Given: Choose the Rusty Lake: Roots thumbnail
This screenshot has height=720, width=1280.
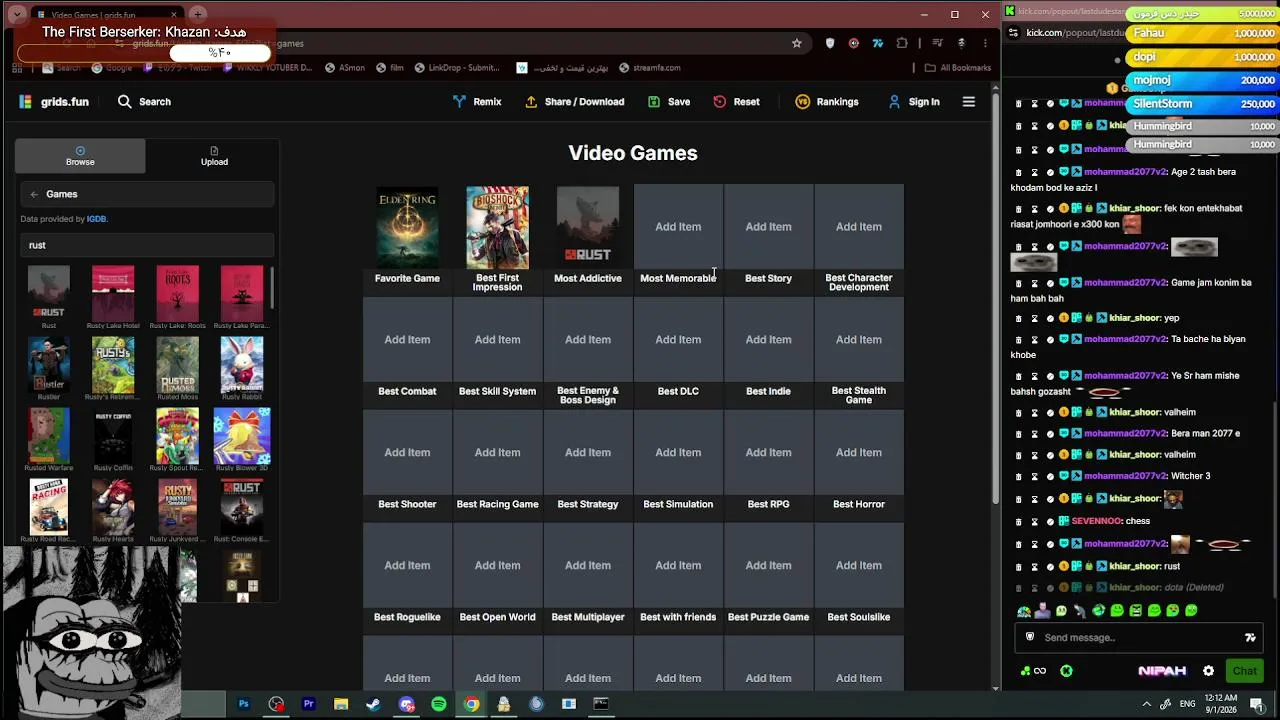Looking at the screenshot, I should pyautogui.click(x=177, y=294).
